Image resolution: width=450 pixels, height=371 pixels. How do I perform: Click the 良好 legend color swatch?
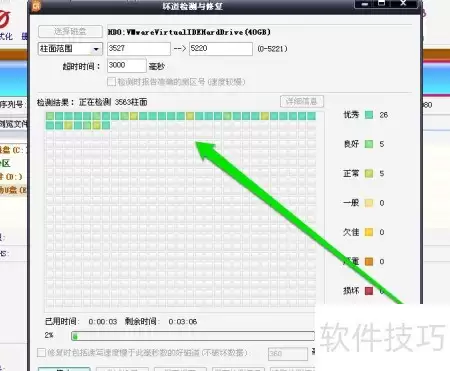pyautogui.click(x=369, y=144)
